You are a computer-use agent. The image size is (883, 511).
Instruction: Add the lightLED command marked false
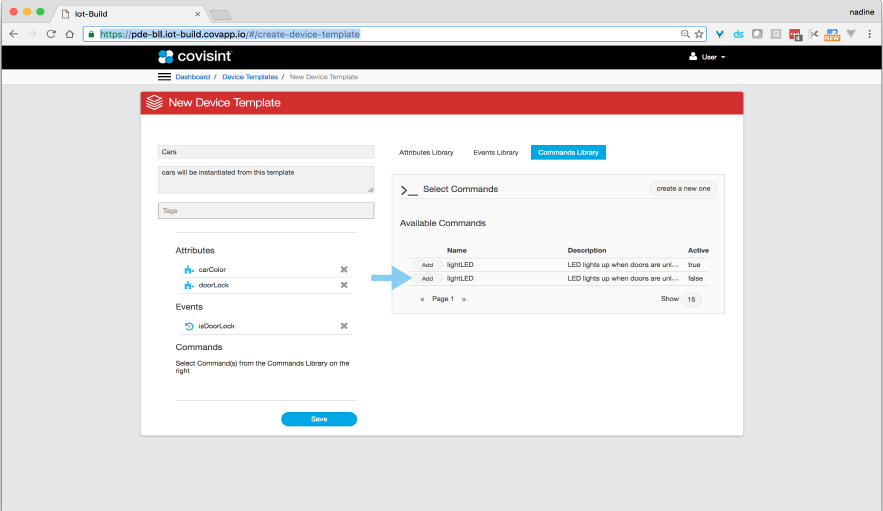point(427,278)
